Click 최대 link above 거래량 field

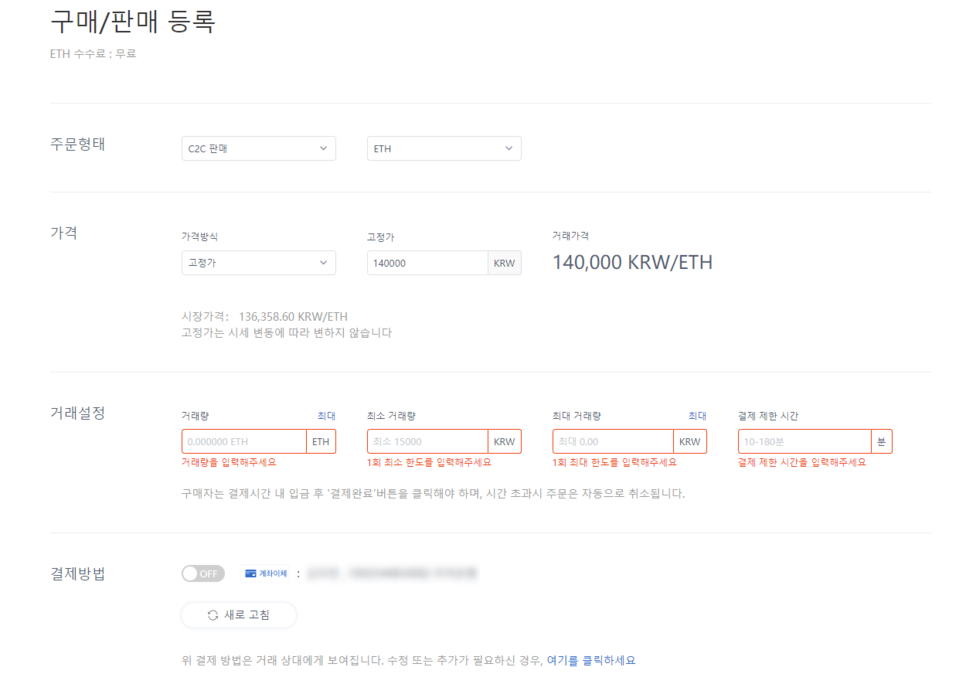327,416
